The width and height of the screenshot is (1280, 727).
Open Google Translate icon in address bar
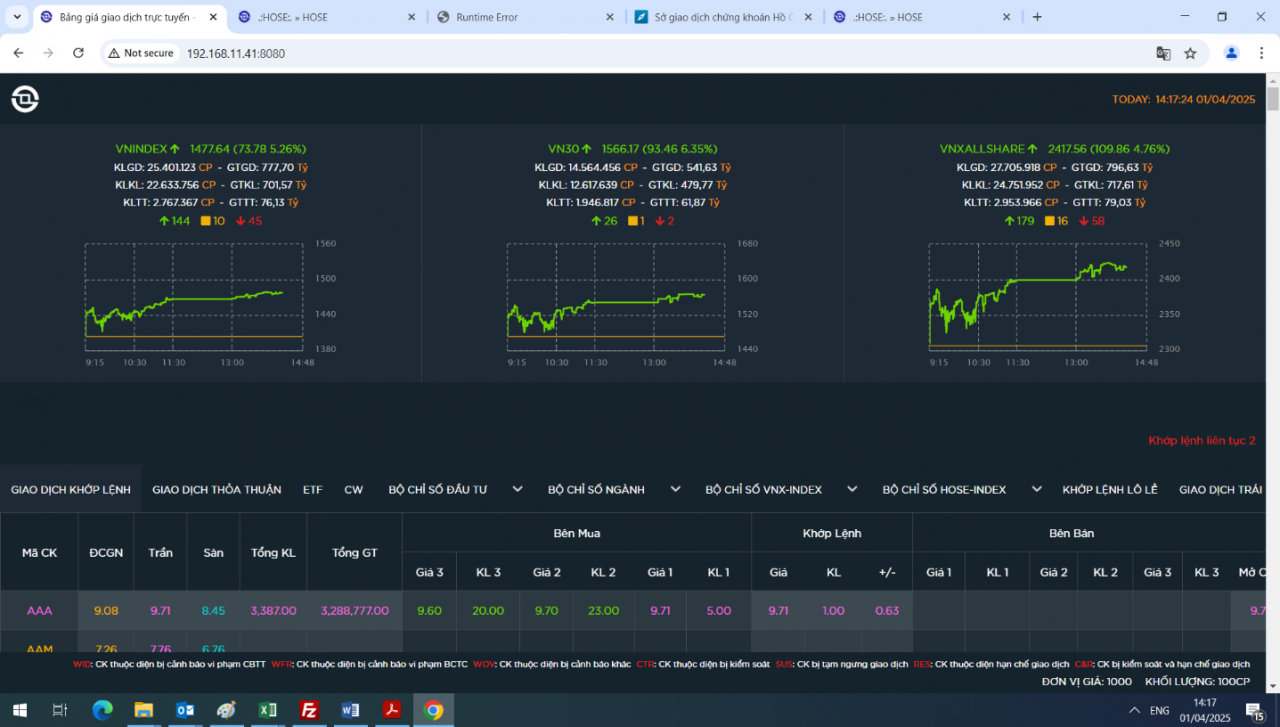click(x=1163, y=53)
